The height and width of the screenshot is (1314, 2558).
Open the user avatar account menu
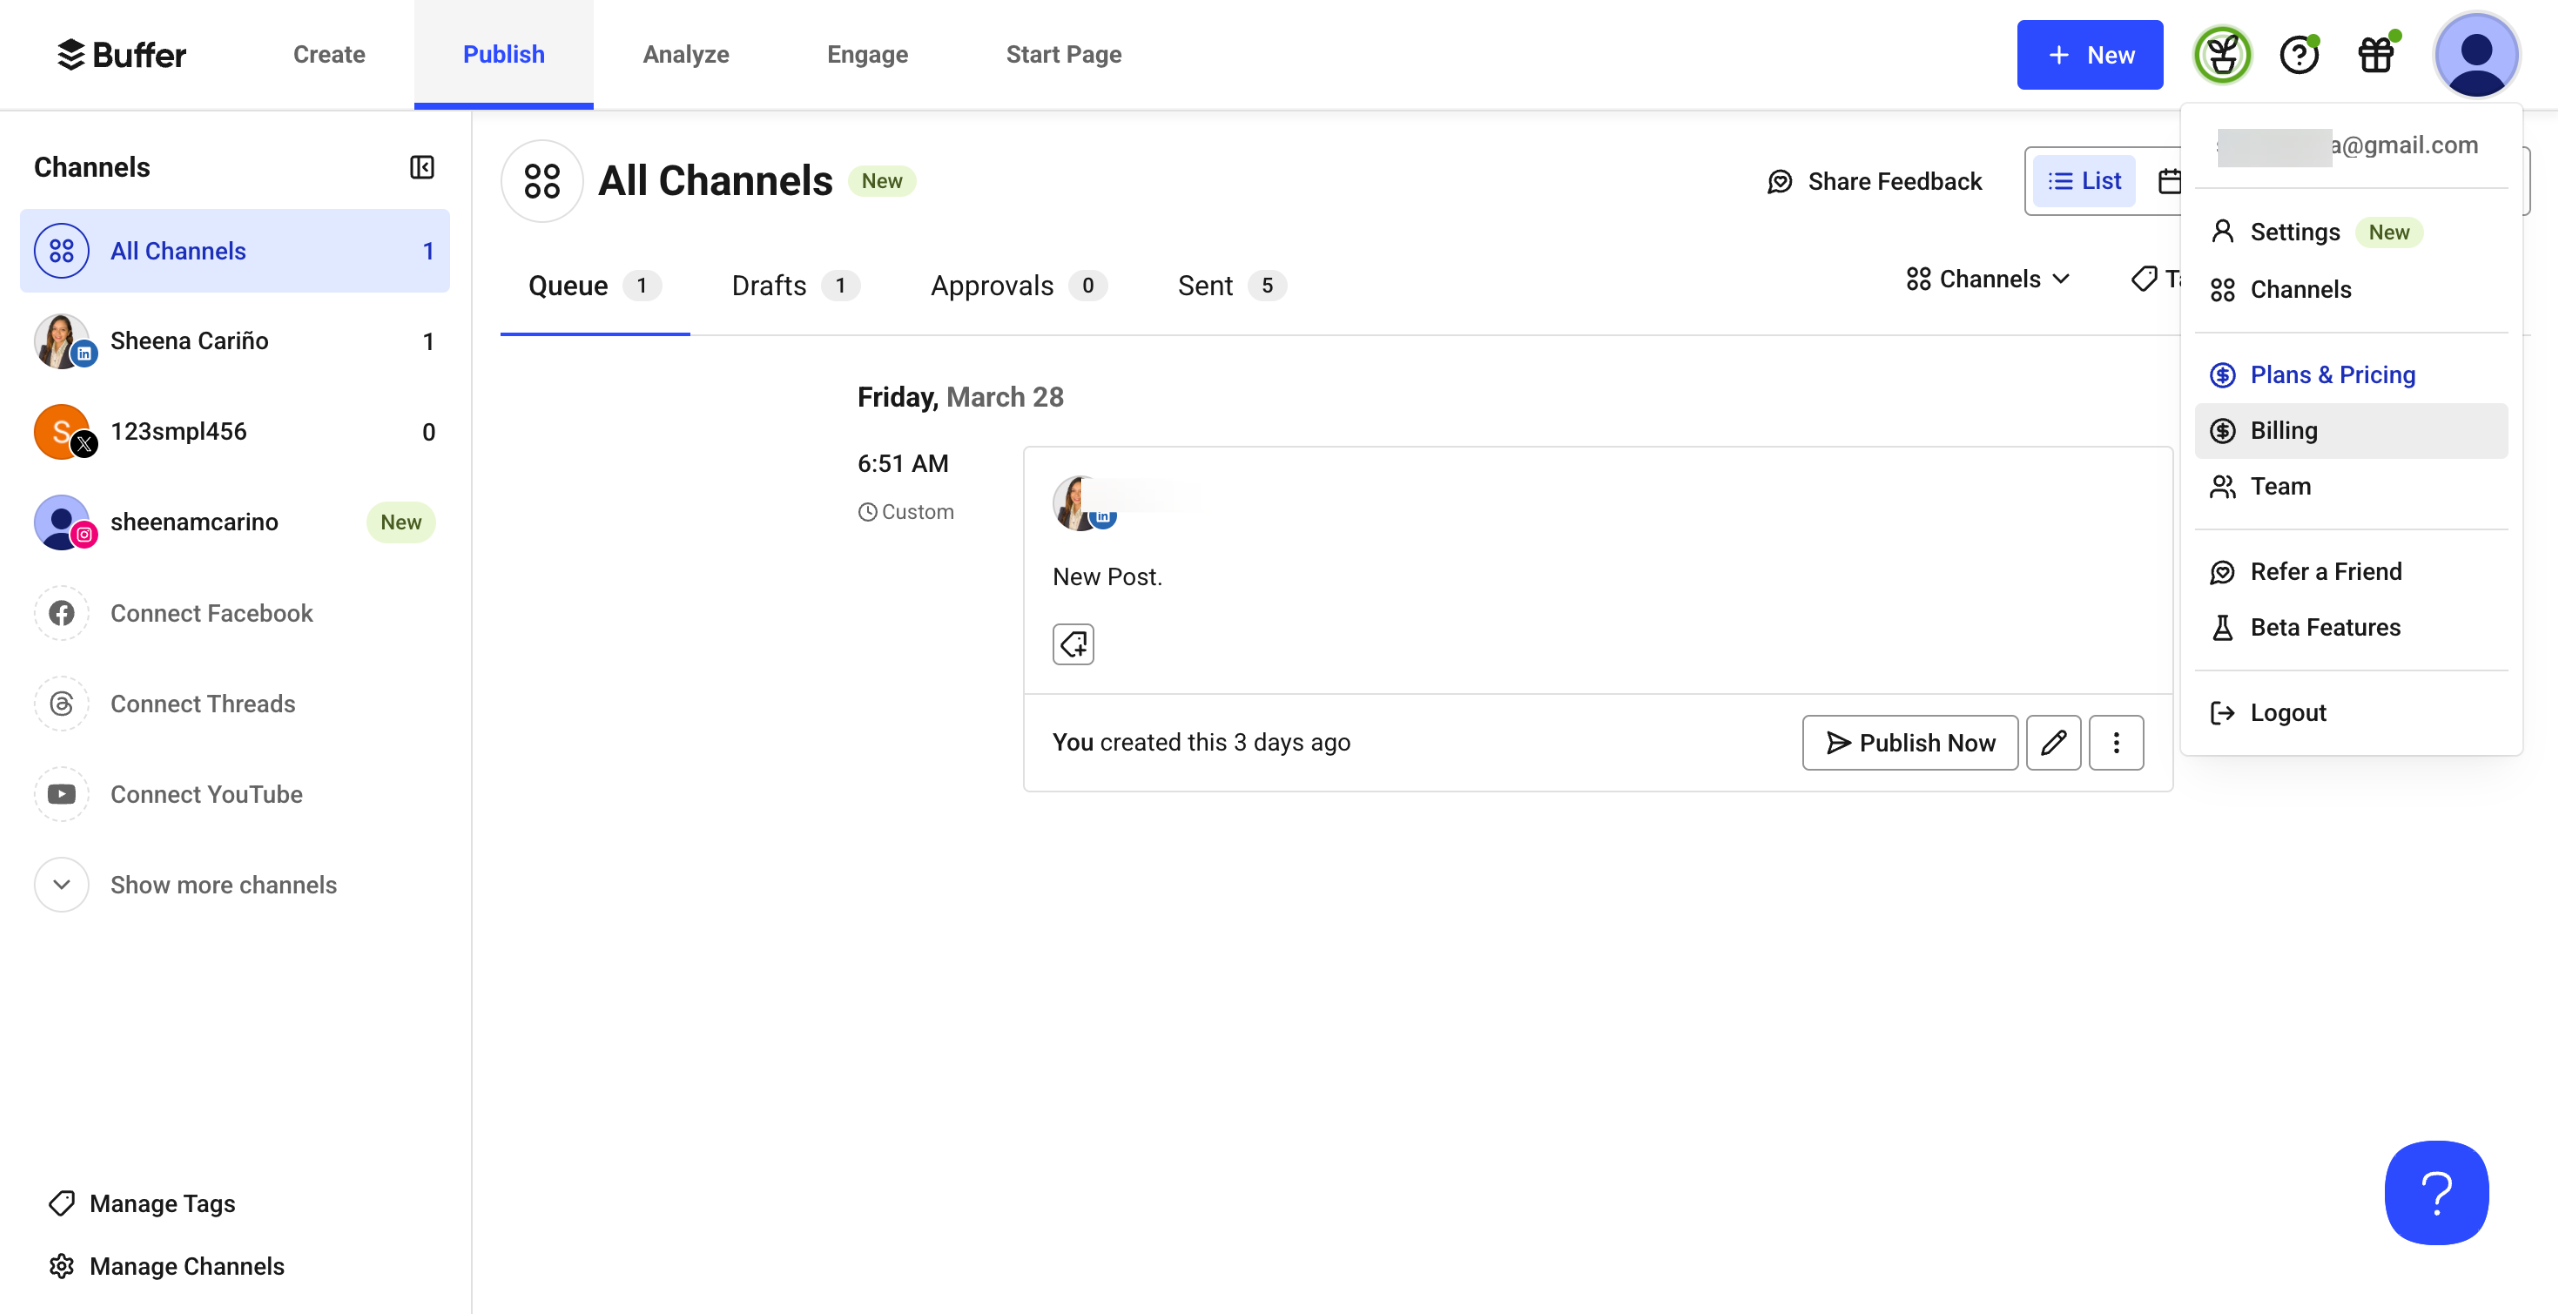2475,55
